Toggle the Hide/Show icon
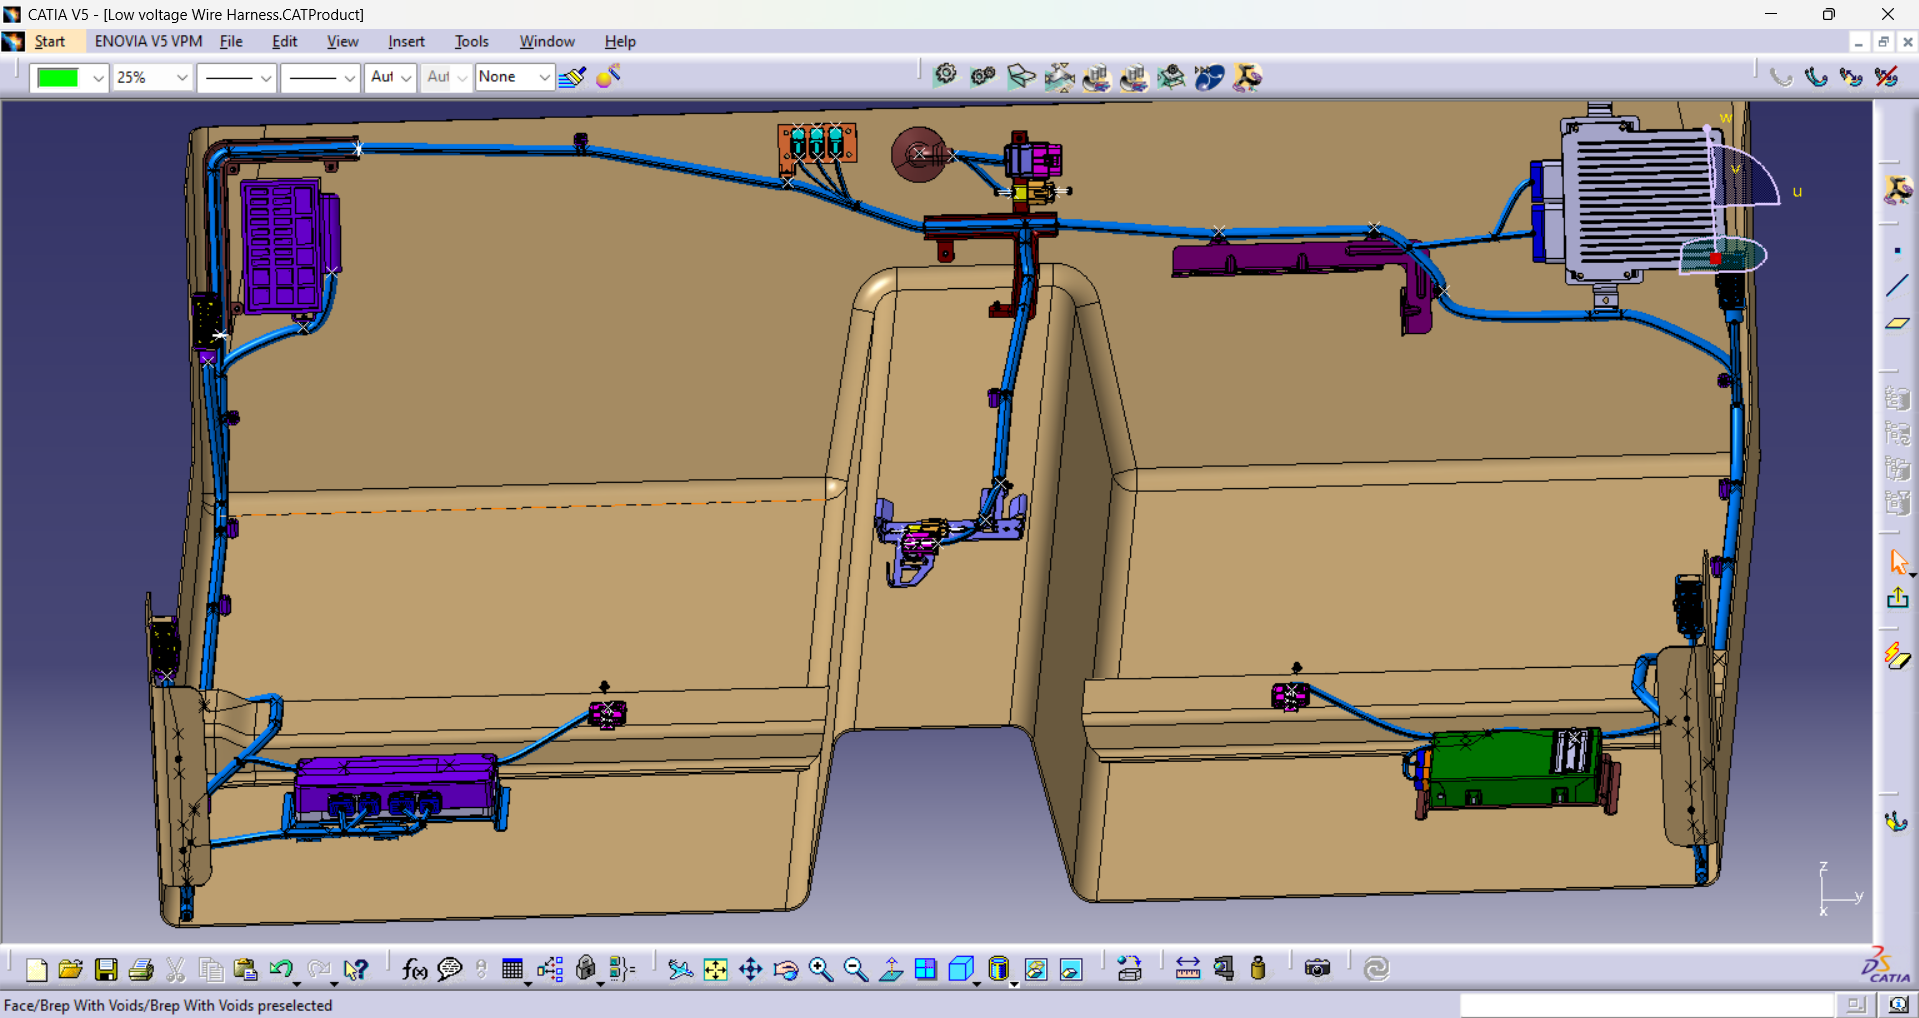This screenshot has width=1919, height=1018. click(1036, 969)
